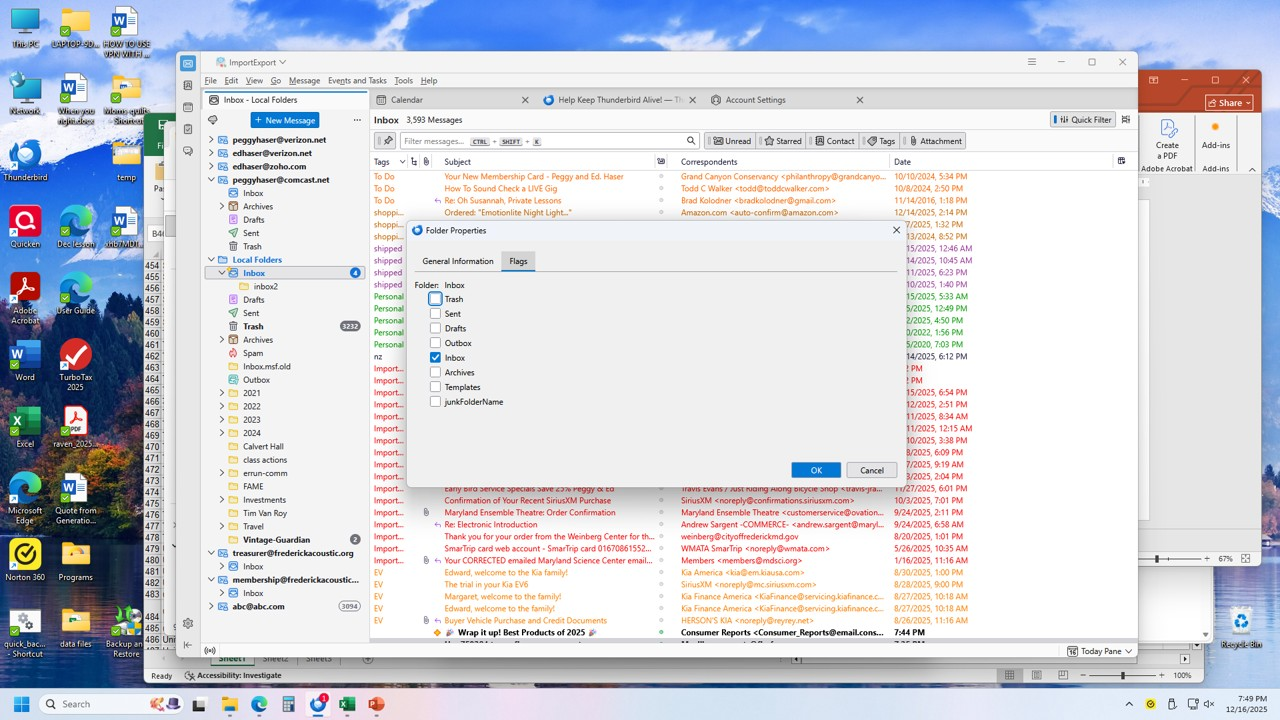Filter messages by Starred
Screen dimensions: 1280x720
pos(782,141)
